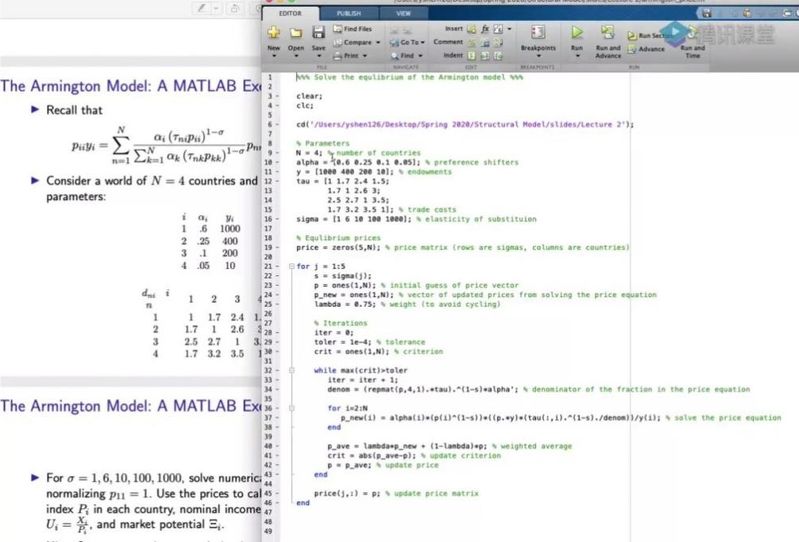
Task: Open the Print dropdown menu
Action: (355, 55)
